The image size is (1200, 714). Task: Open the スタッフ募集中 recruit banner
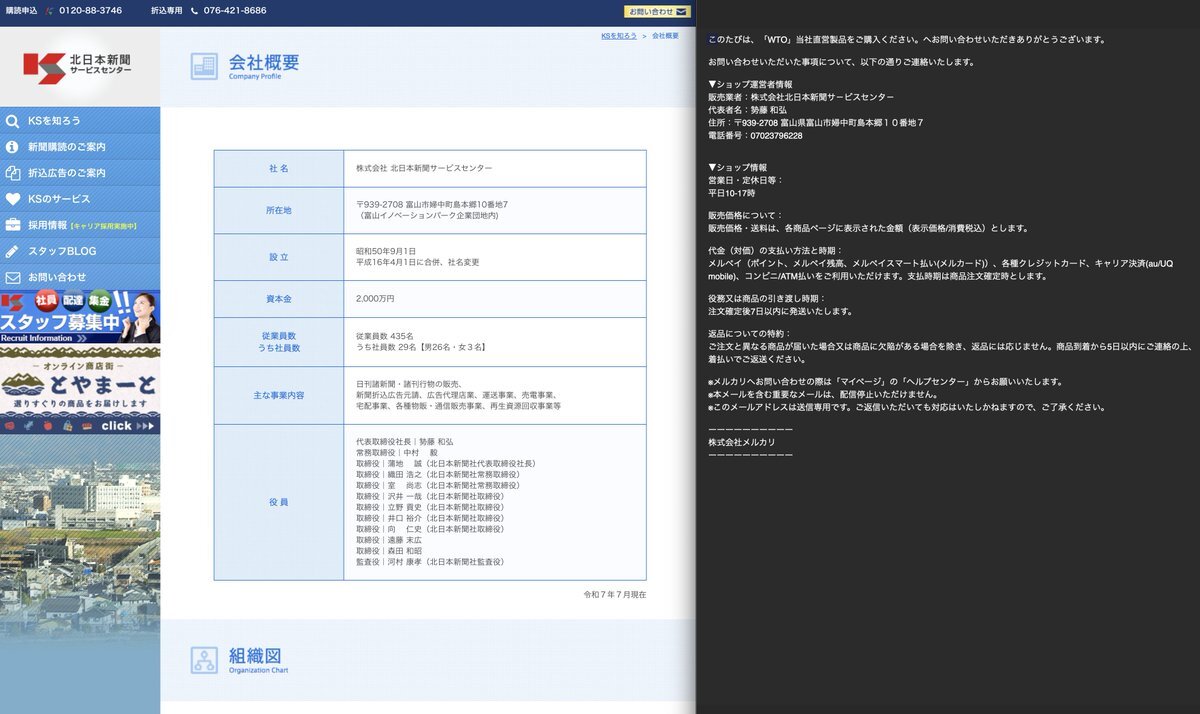coord(80,317)
